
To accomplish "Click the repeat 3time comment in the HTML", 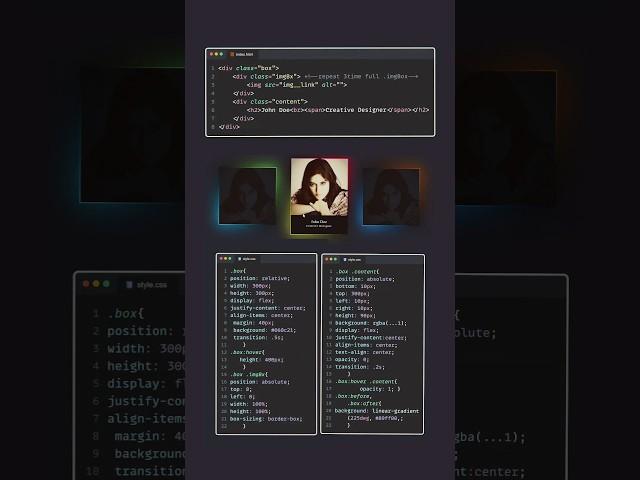I will tap(361, 76).
